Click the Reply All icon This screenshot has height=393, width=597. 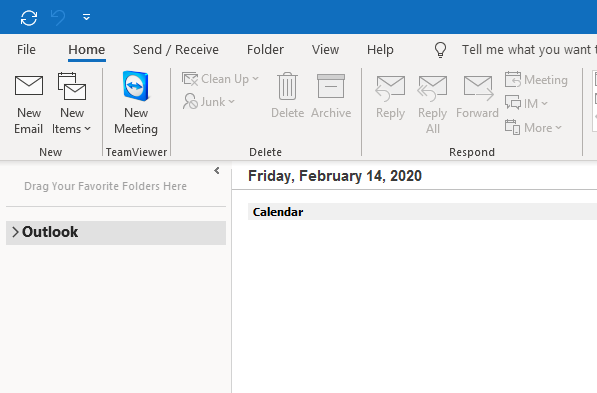[x=433, y=88]
